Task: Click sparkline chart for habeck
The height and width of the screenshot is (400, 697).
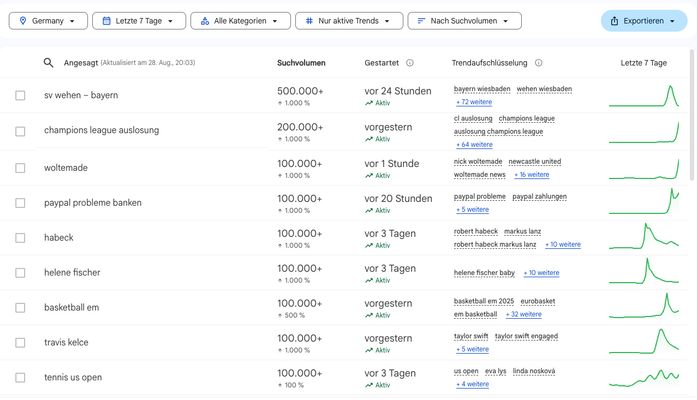Action: click(644, 236)
